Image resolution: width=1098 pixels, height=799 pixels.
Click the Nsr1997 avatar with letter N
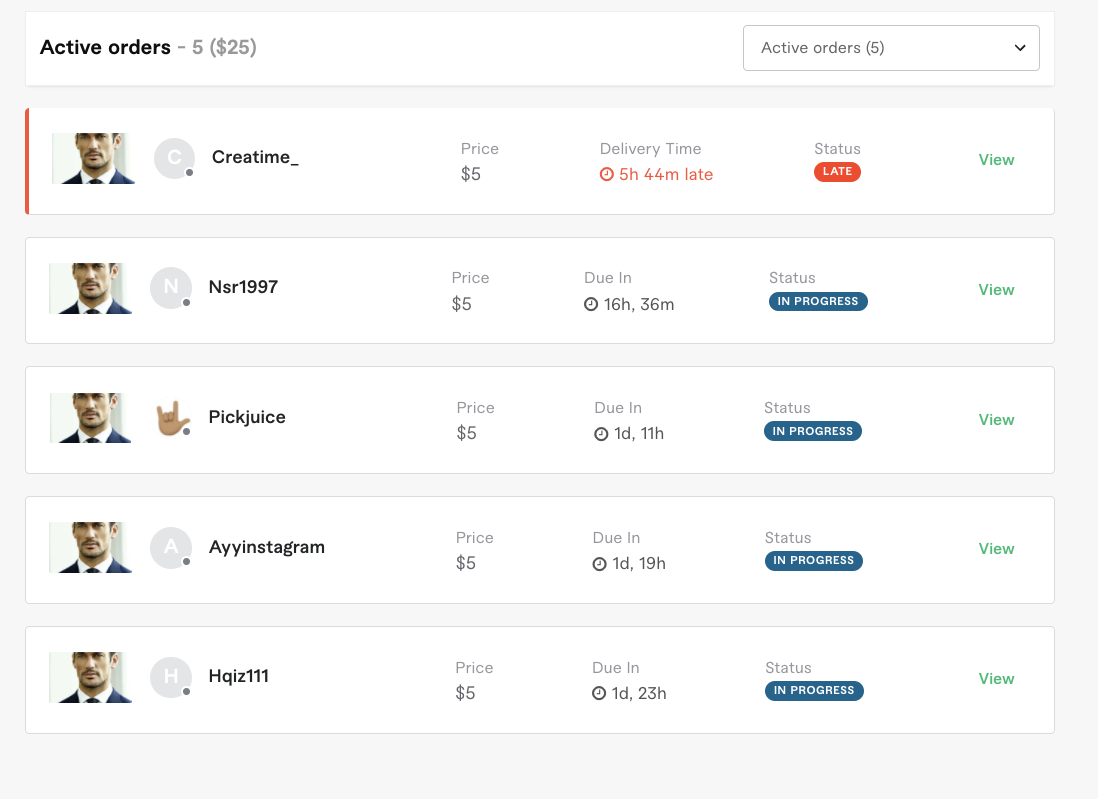171,287
